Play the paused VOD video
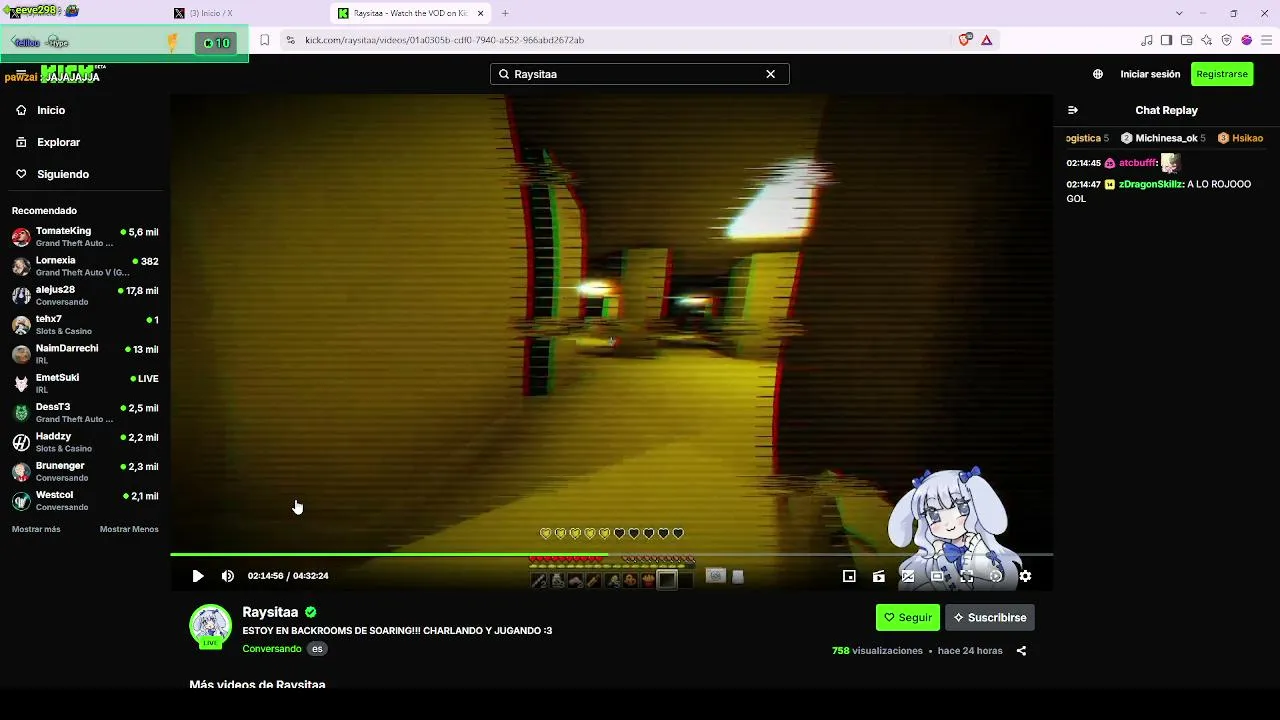1280x720 pixels. [198, 576]
